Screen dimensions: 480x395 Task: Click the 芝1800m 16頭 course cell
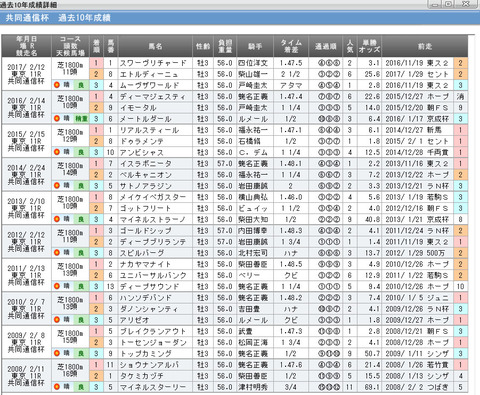(x=70, y=370)
